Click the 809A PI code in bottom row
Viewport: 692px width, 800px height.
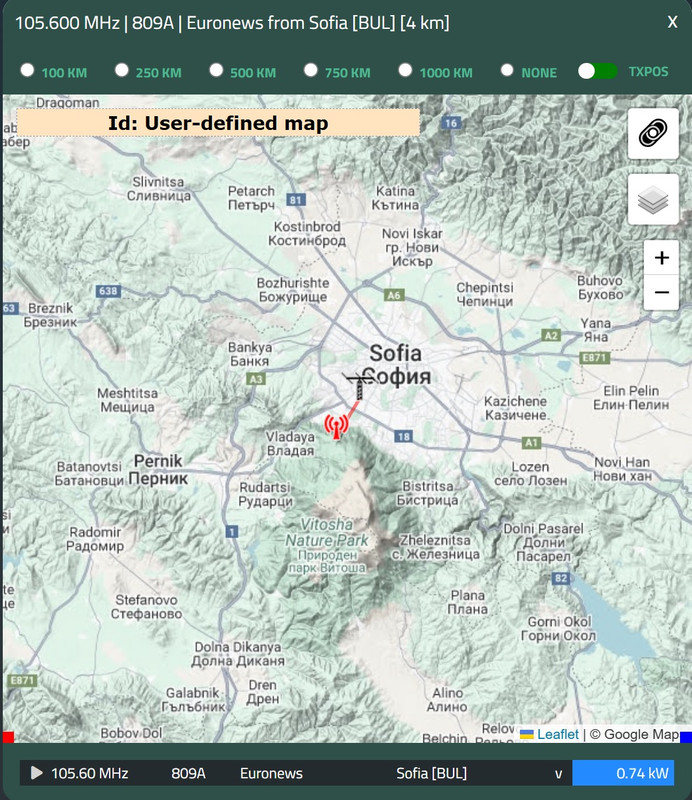tap(188, 773)
